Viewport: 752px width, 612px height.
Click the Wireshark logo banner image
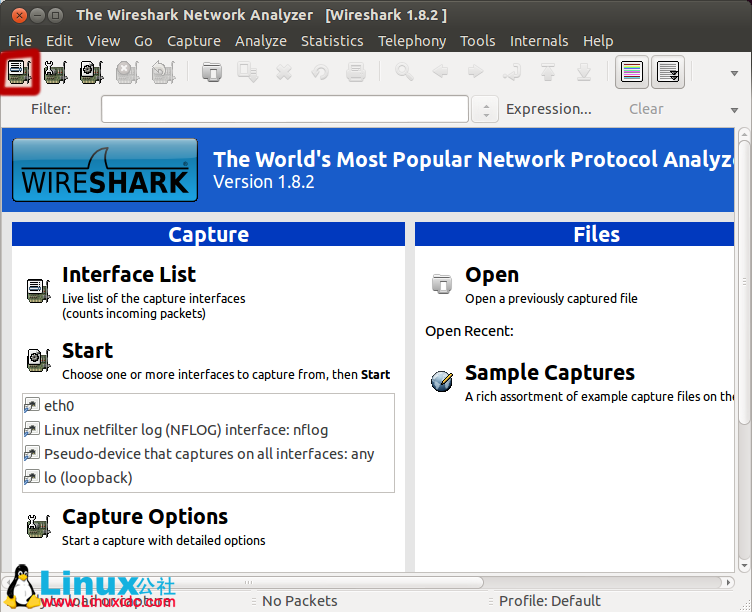click(x=105, y=170)
